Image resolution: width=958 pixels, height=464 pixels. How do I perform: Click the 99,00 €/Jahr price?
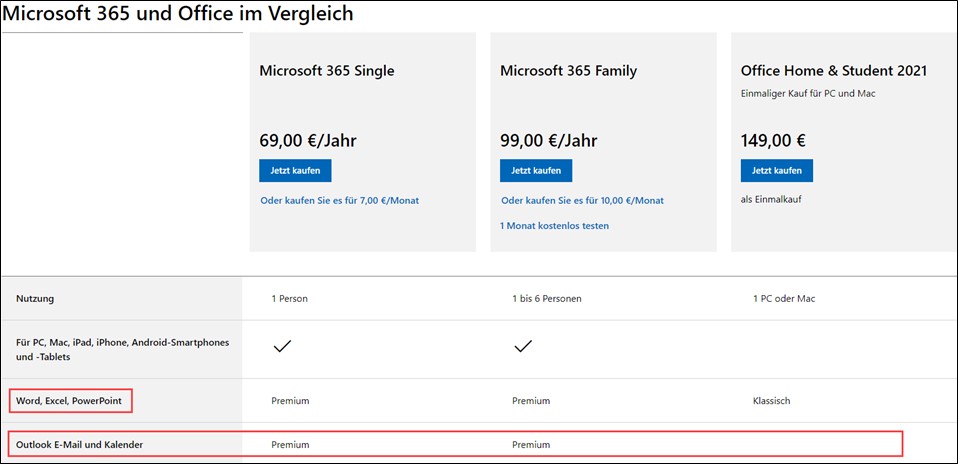pyautogui.click(x=549, y=141)
